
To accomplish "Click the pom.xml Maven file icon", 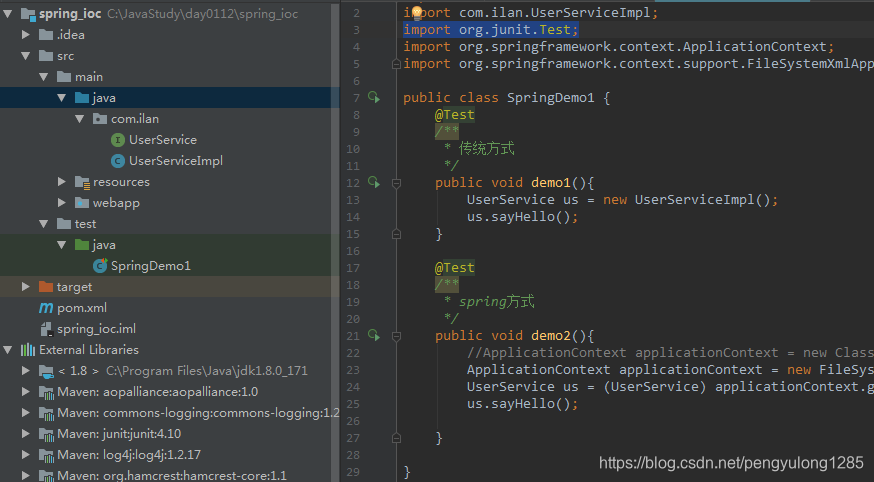I will (46, 308).
